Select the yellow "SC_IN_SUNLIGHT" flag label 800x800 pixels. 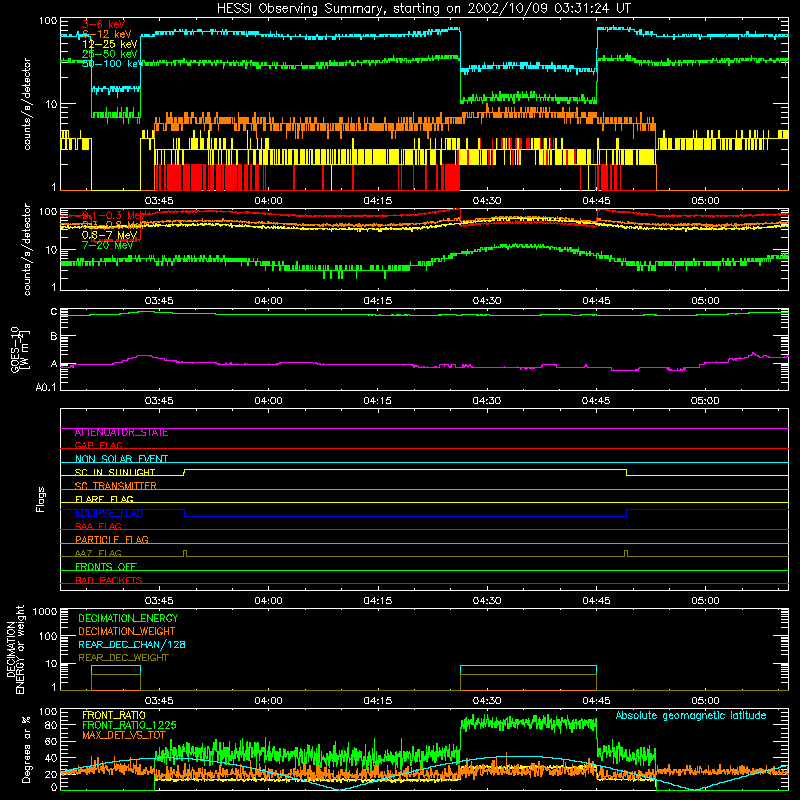click(x=115, y=472)
